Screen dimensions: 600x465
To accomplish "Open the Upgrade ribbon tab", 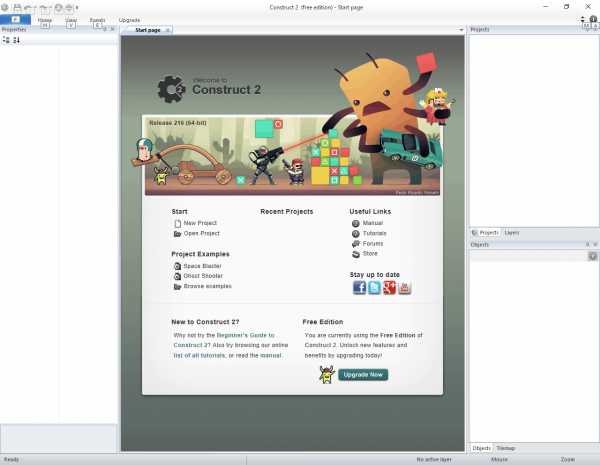I will [129, 20].
